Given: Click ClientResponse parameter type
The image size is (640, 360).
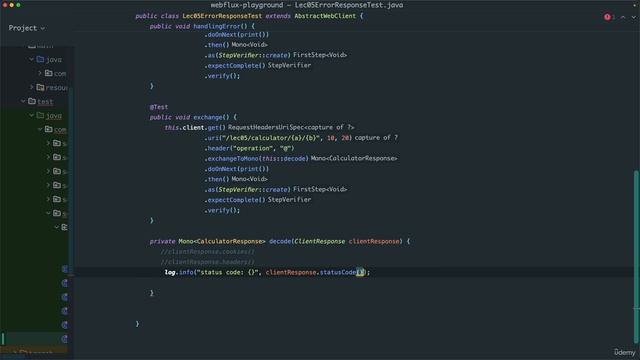Looking at the screenshot, I should point(320,241).
